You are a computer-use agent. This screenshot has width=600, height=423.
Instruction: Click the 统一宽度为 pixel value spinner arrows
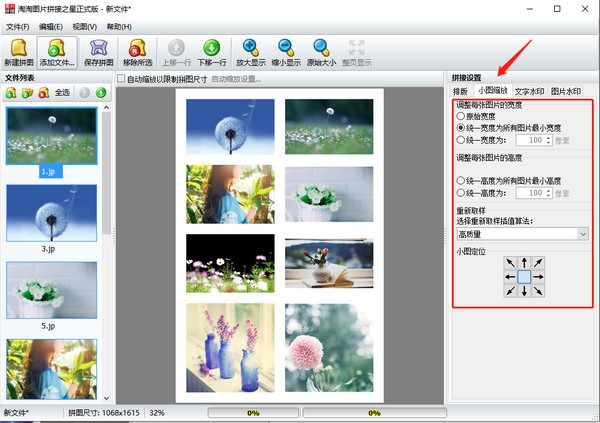click(551, 141)
